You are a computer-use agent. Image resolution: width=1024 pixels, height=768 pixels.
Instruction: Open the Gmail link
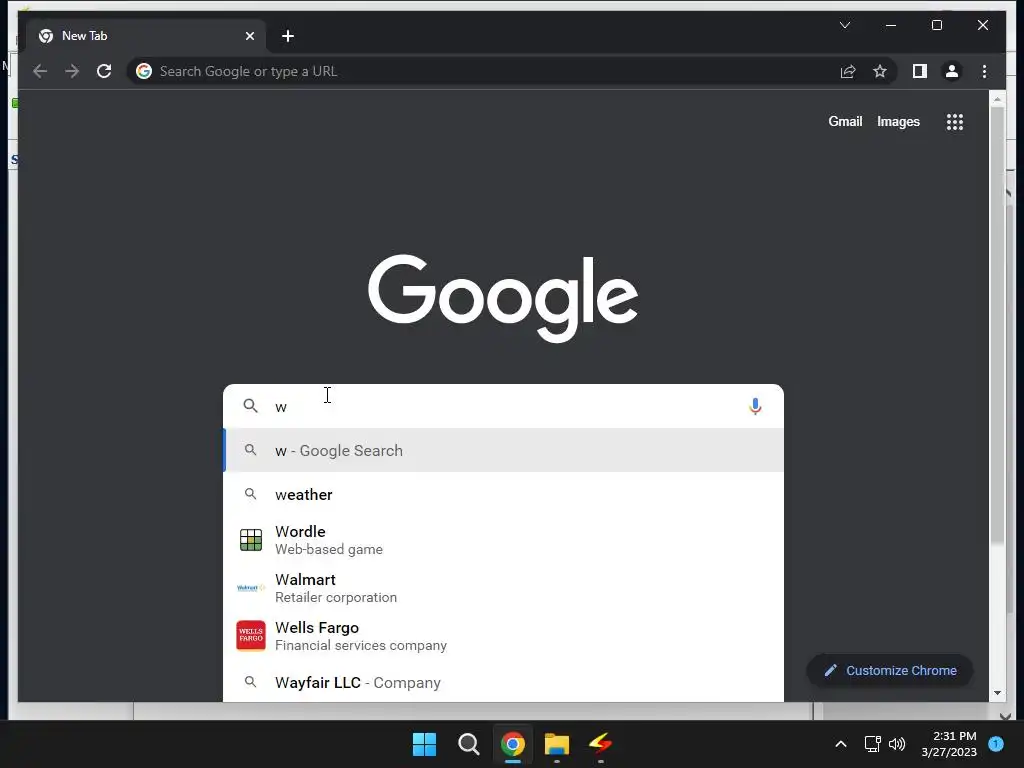point(845,121)
